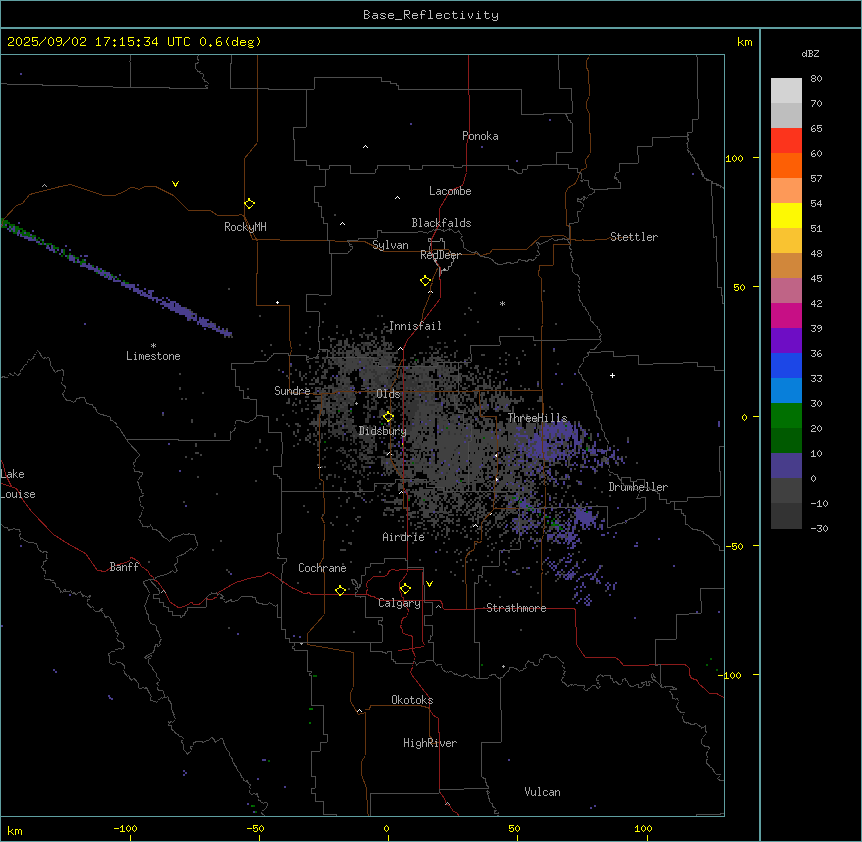This screenshot has width=862, height=842.
Task: Click the asterisk marker above Limestone
Action: [153, 346]
